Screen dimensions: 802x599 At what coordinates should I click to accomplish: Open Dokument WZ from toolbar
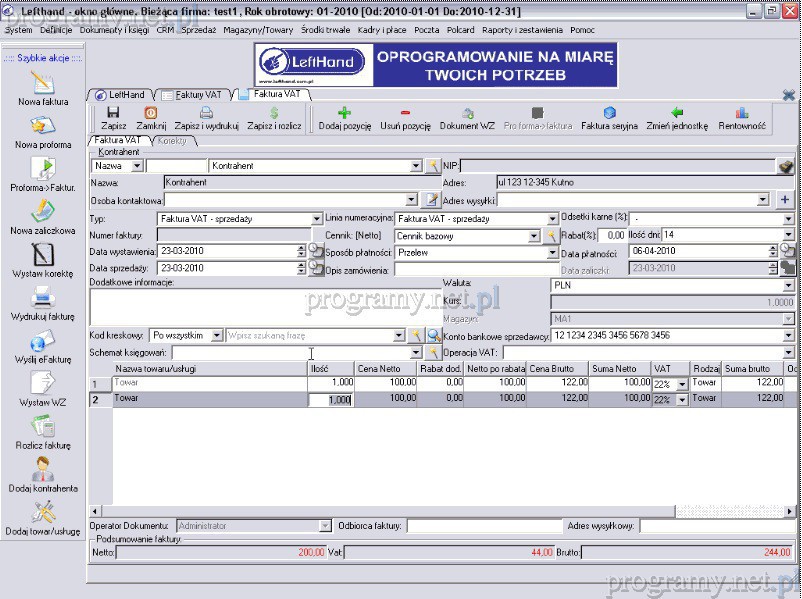pyautogui.click(x=467, y=114)
